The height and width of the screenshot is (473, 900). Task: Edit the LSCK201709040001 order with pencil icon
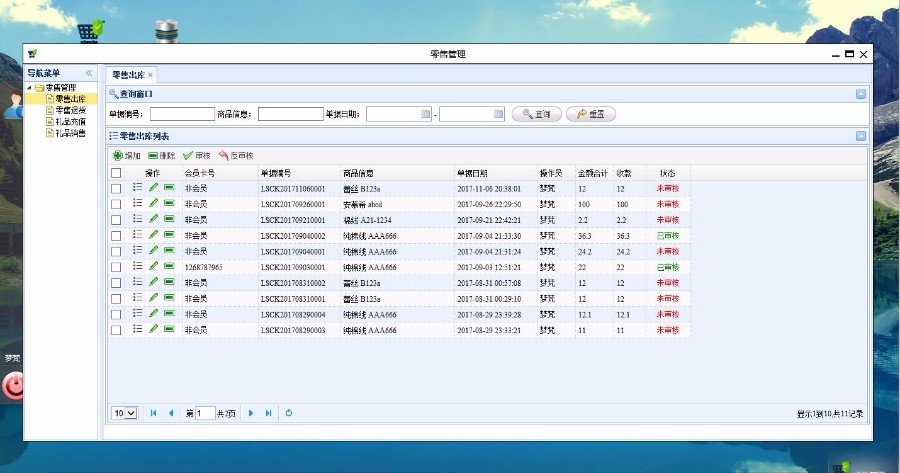tap(153, 250)
